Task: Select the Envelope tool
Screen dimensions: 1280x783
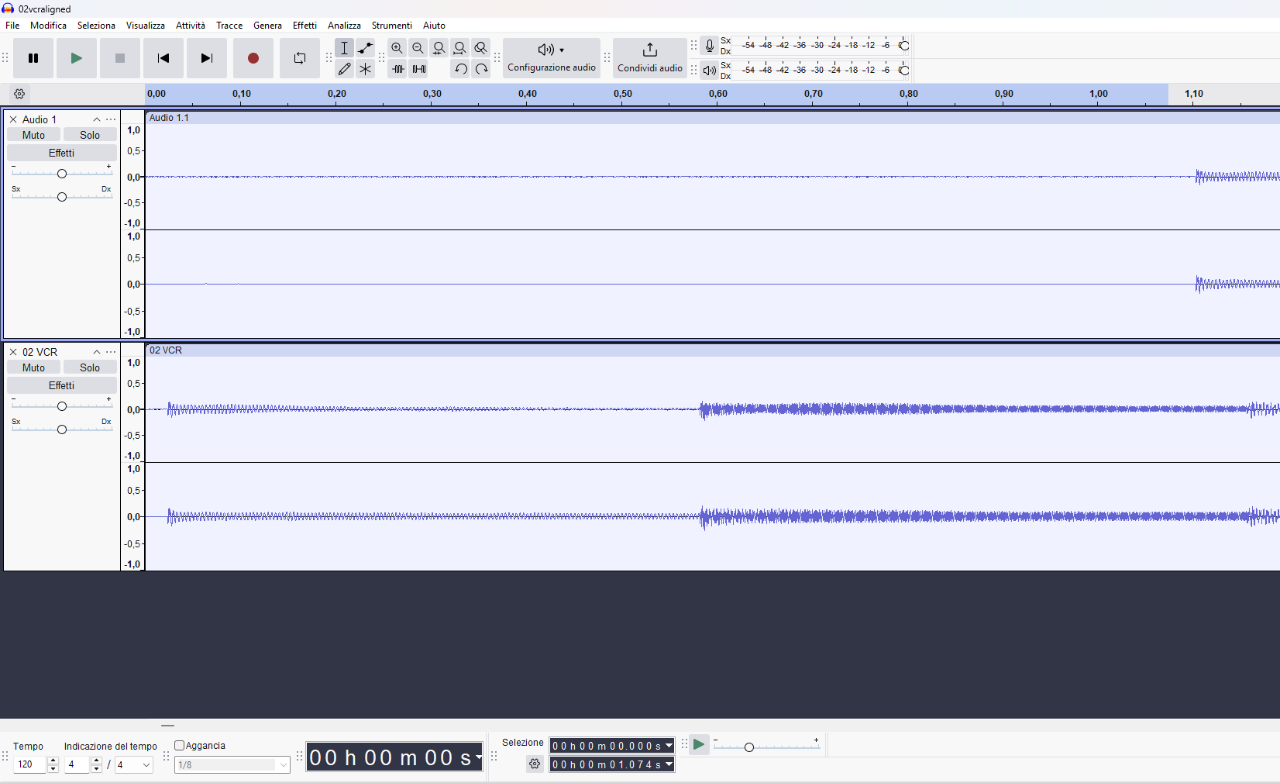Action: (x=365, y=48)
